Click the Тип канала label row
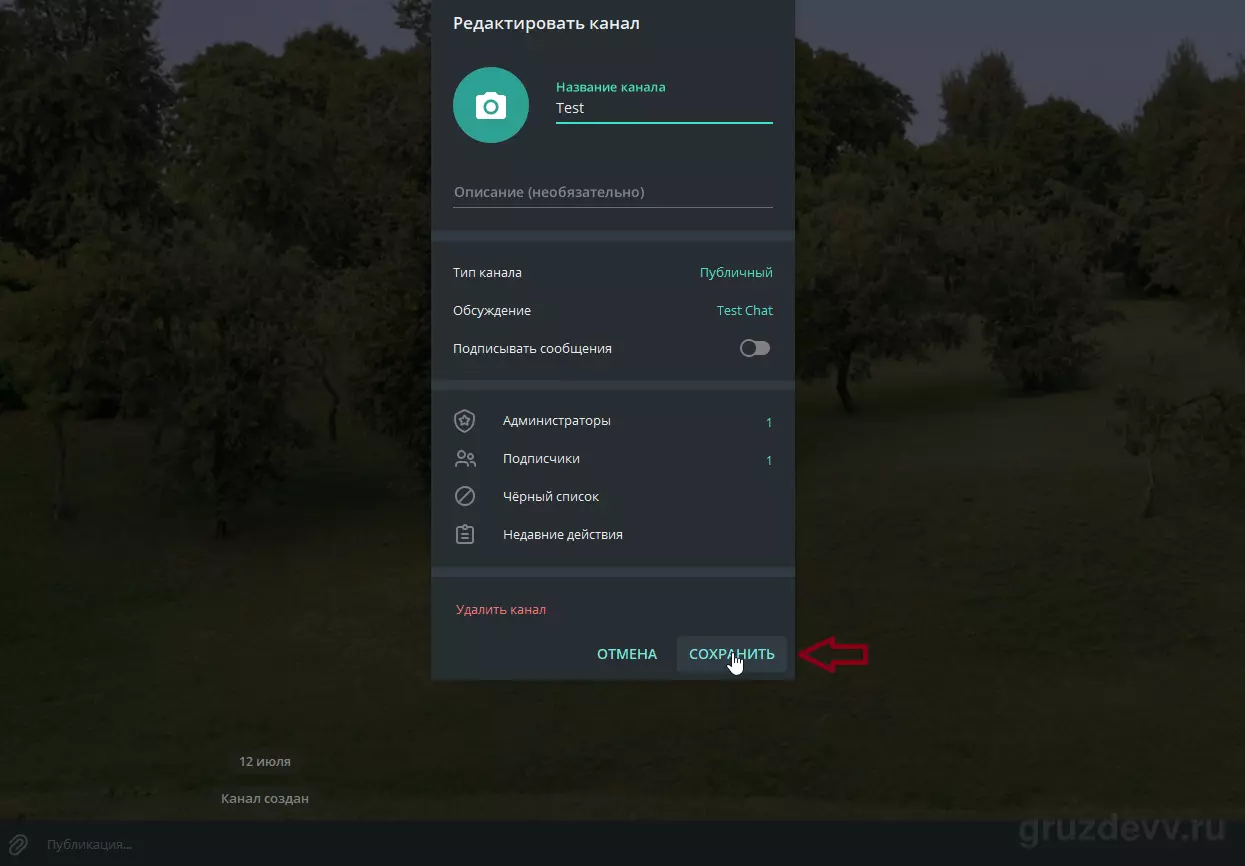1245x866 pixels. 613,273
